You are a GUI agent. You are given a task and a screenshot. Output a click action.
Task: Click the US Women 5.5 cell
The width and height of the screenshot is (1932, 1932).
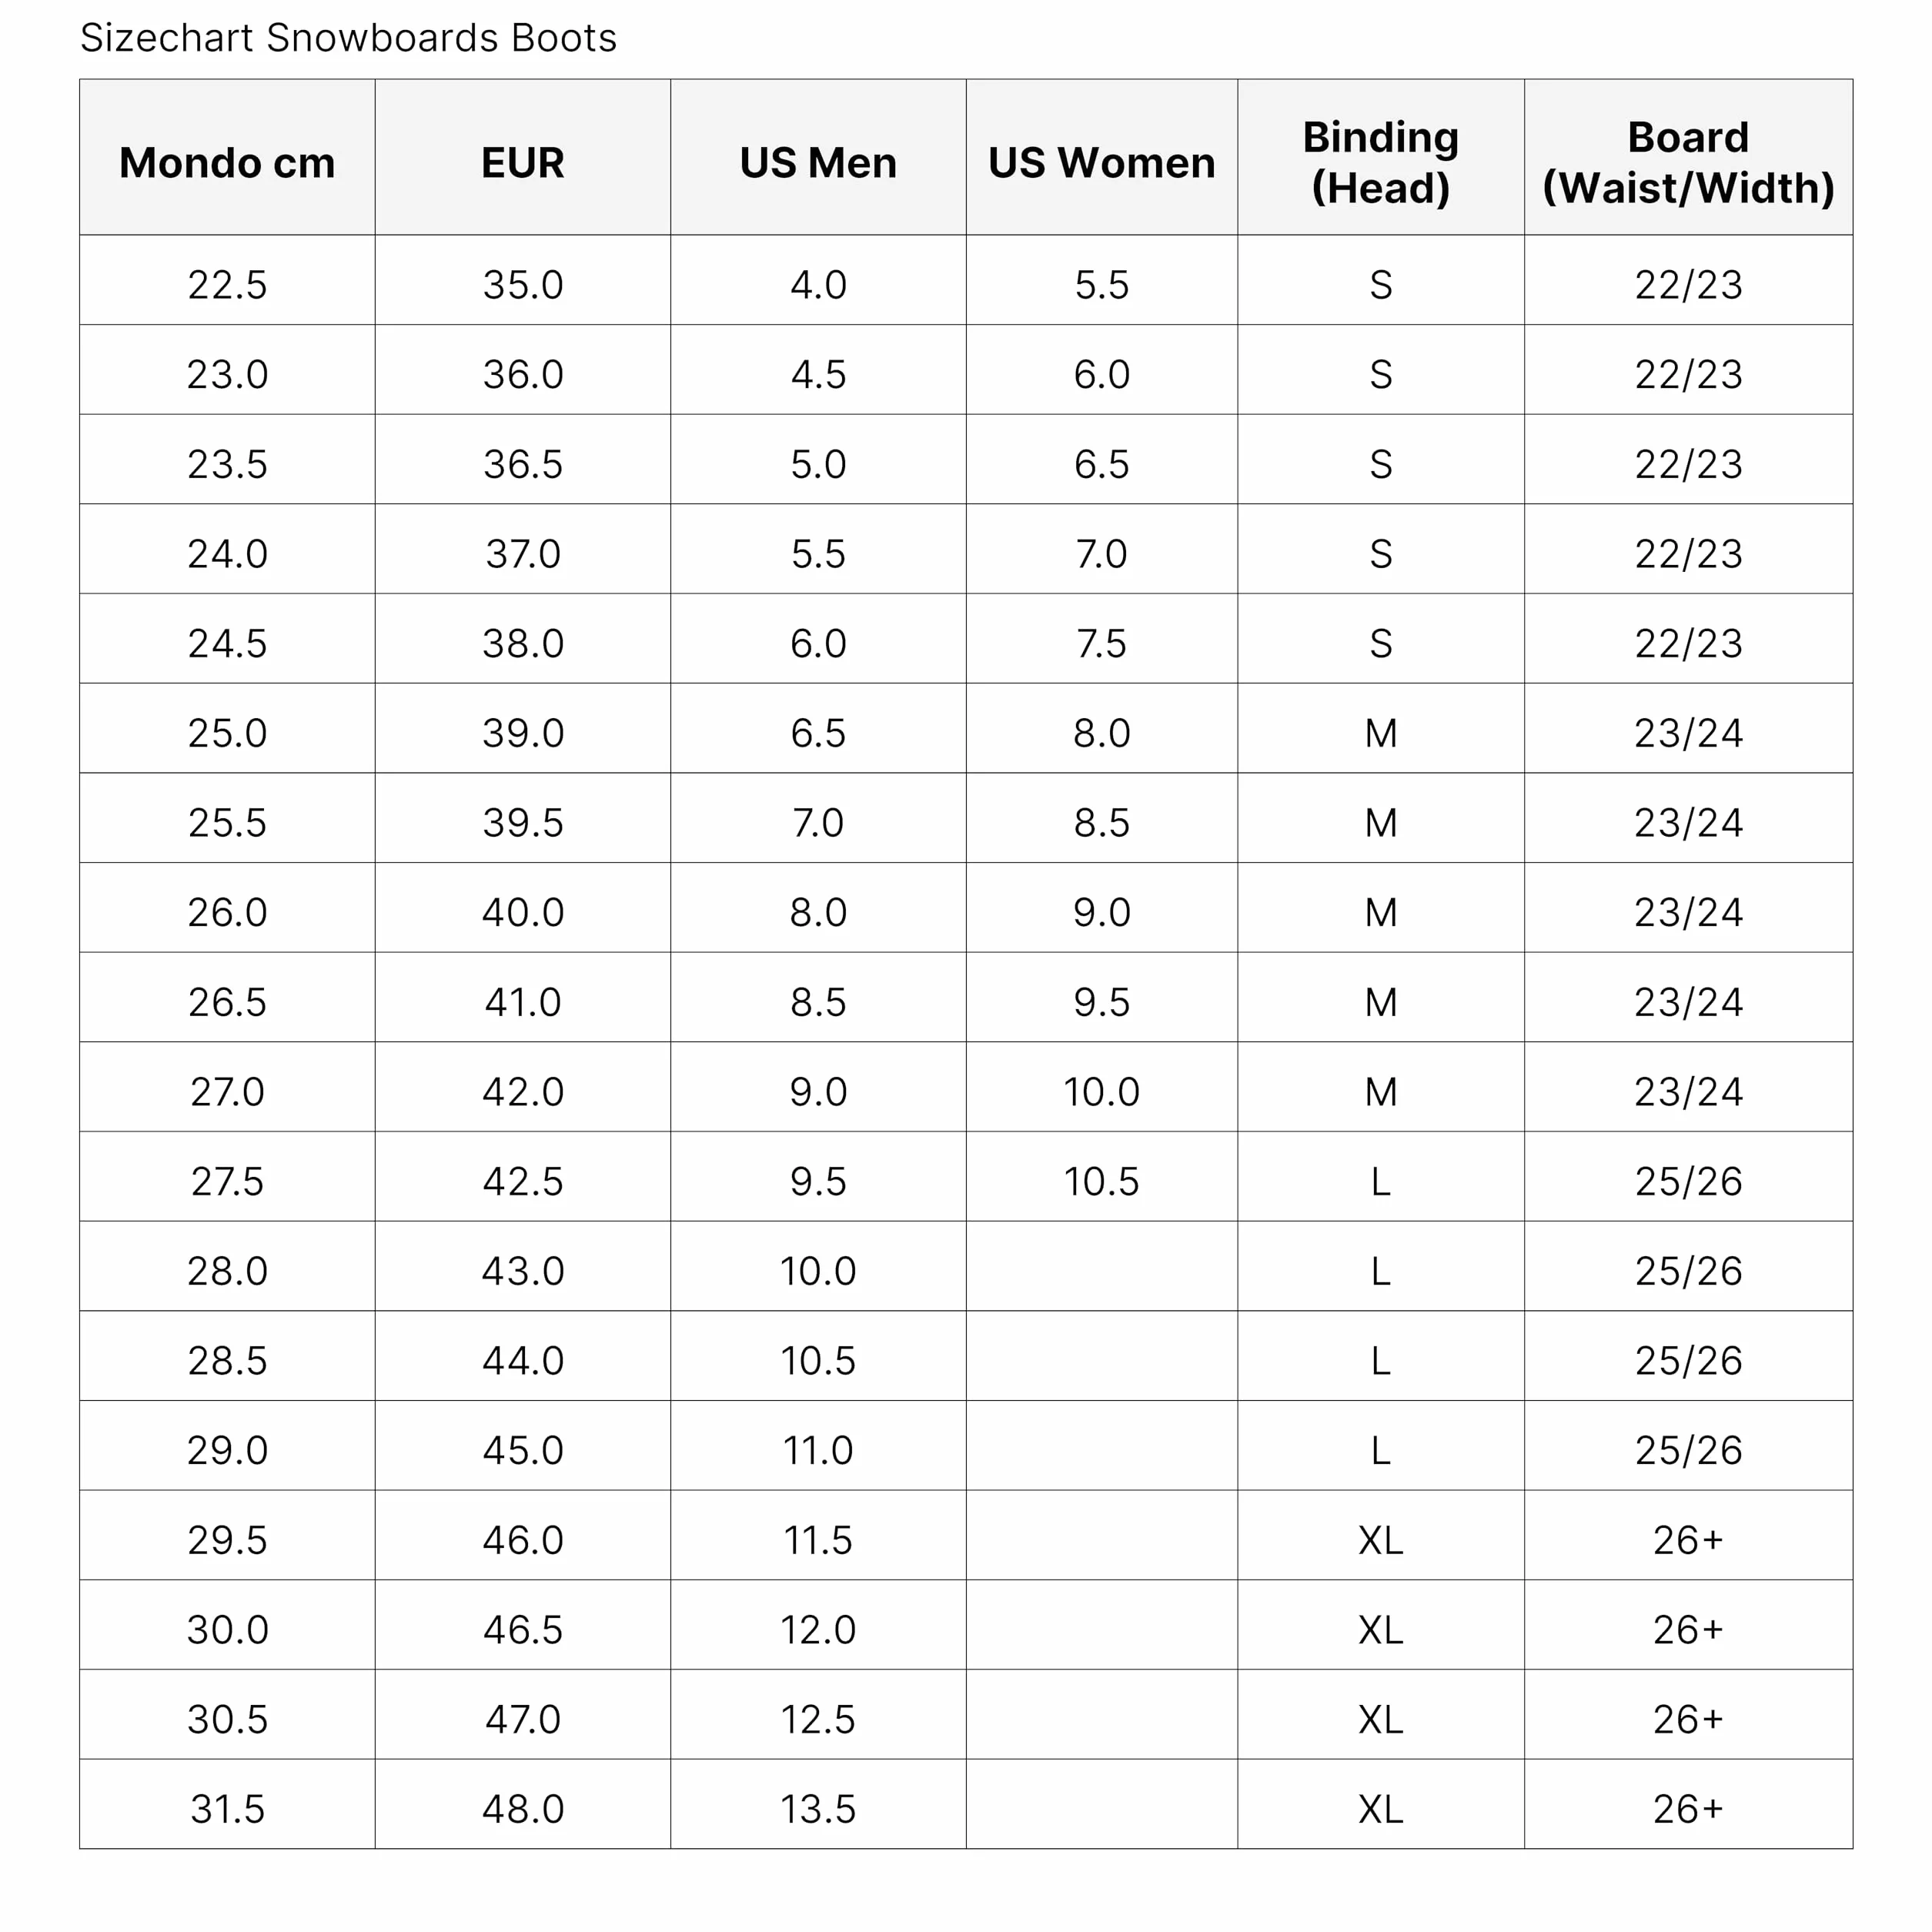click(1101, 285)
